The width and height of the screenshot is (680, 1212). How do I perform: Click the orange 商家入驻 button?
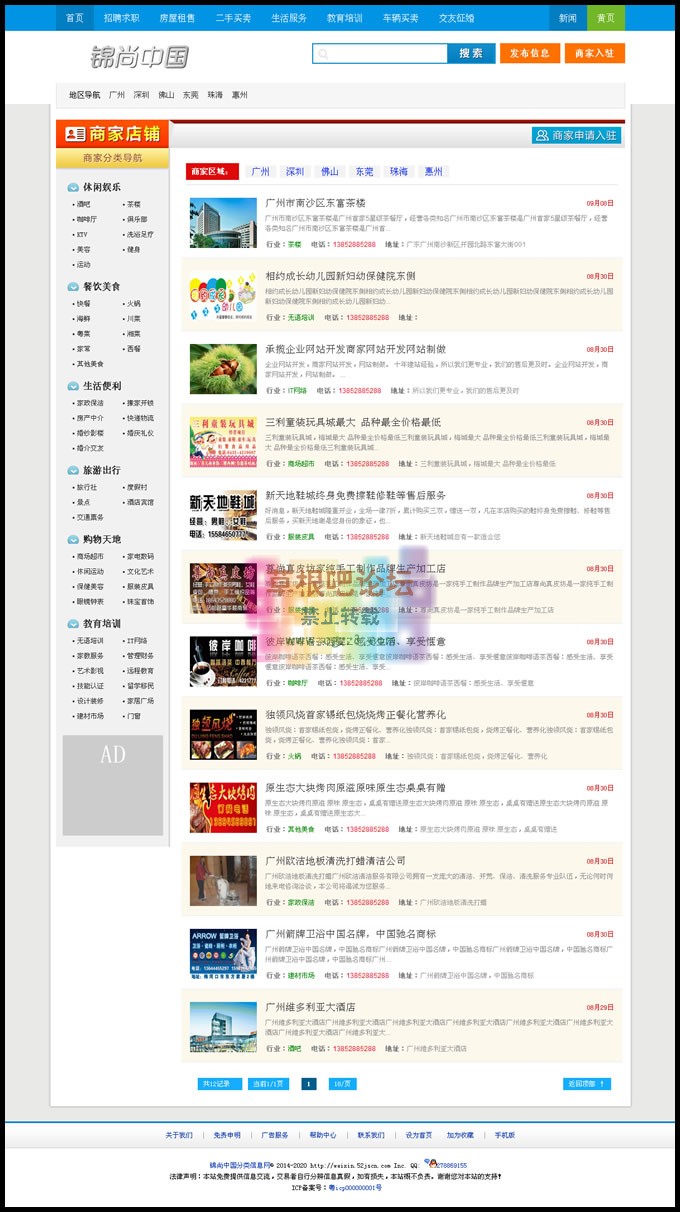coord(594,54)
